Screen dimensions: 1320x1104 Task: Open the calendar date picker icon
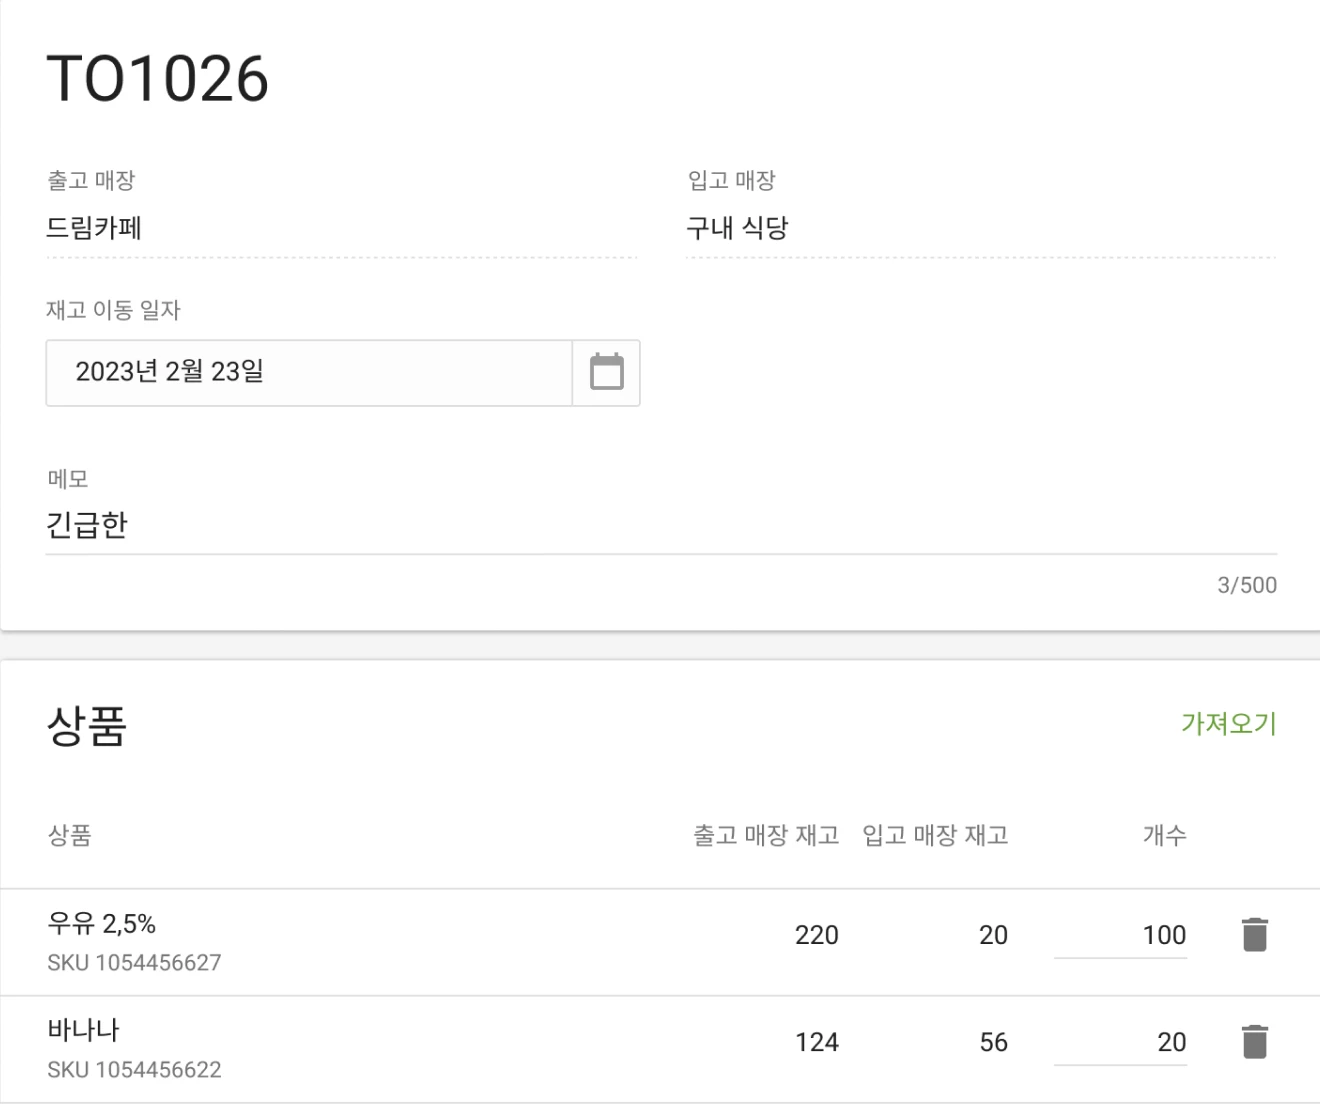tap(606, 372)
